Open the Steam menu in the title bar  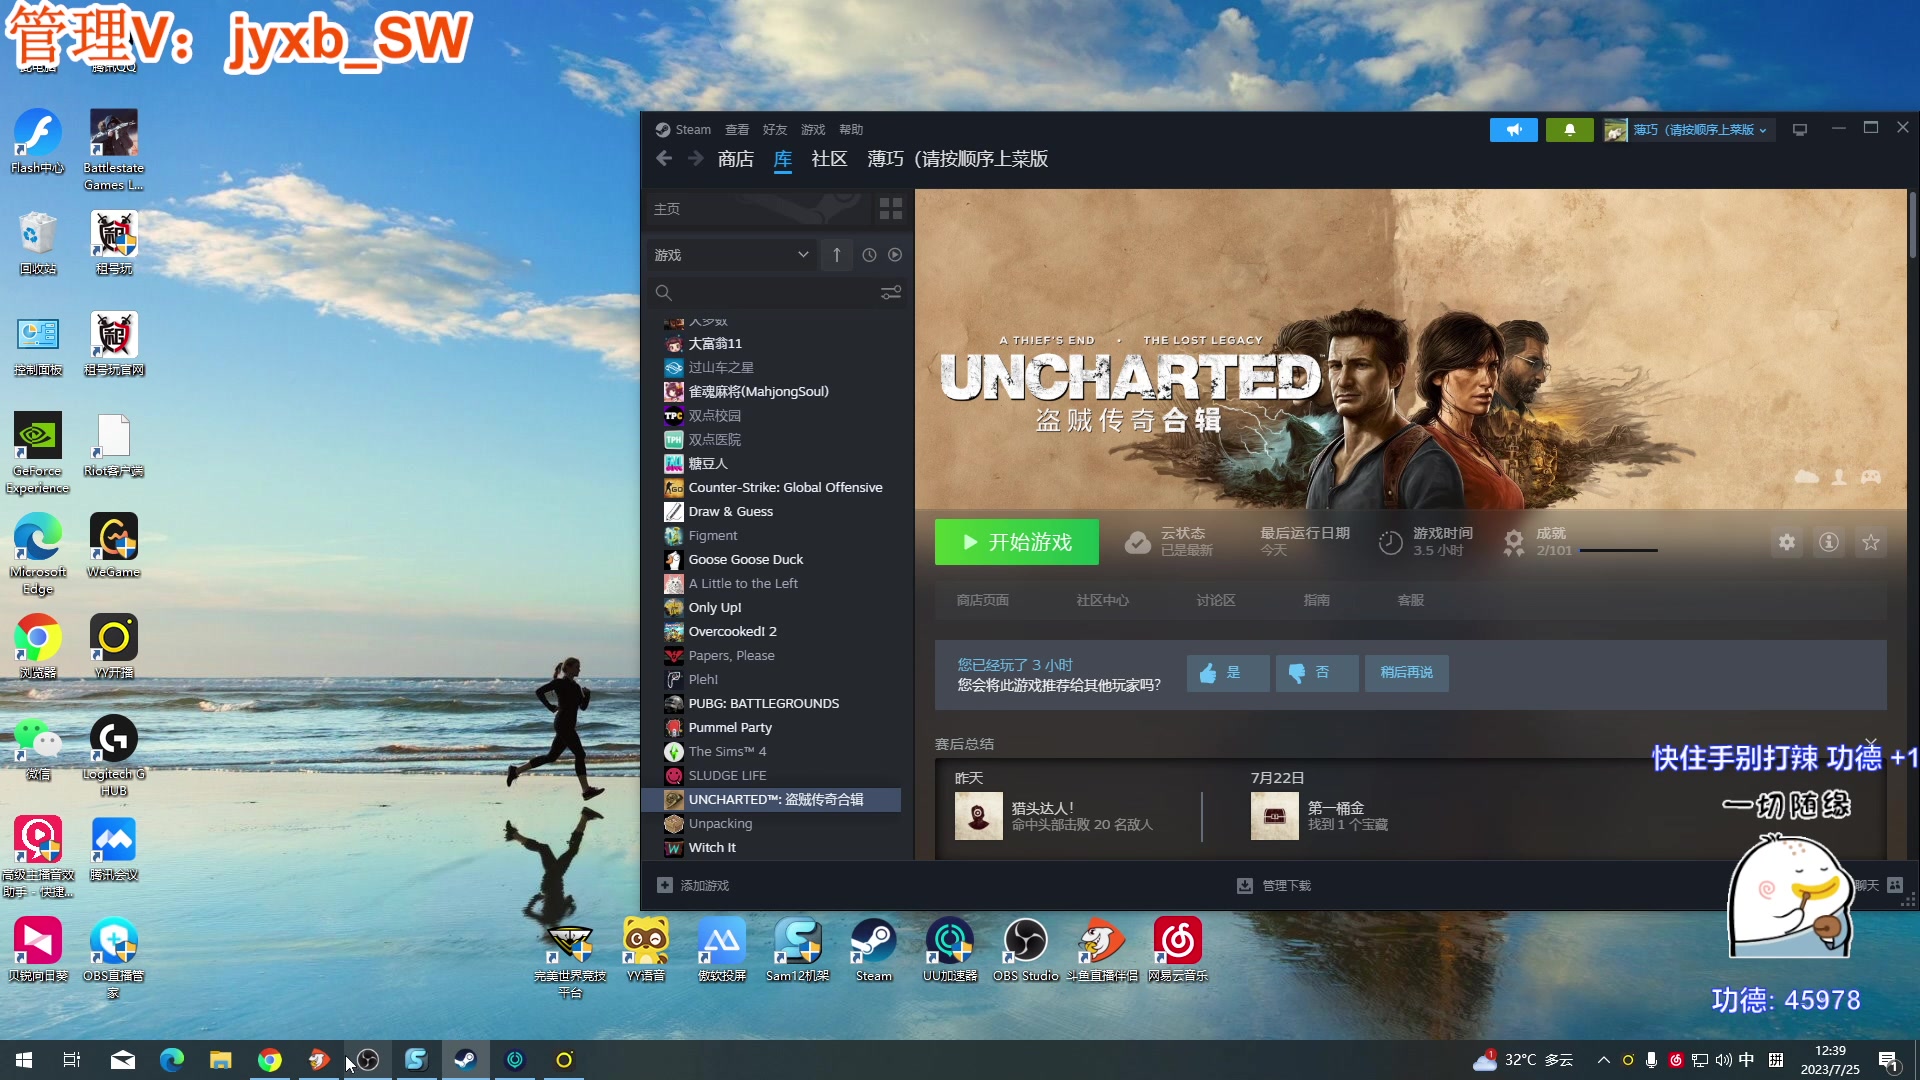point(684,130)
